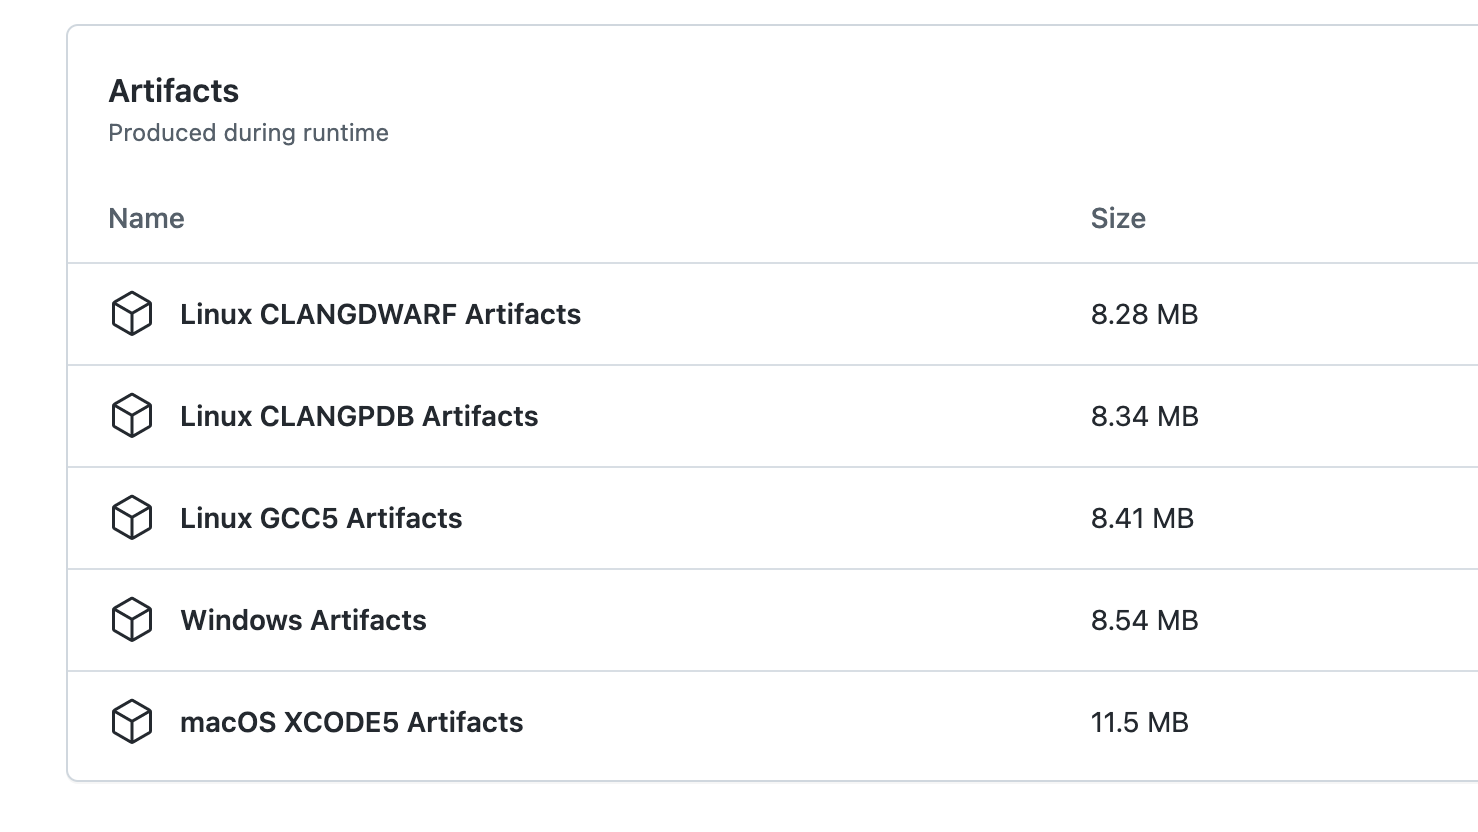
Task: Click the package icon beside Linux CLANGDWARF Artifacts
Action: 131,314
